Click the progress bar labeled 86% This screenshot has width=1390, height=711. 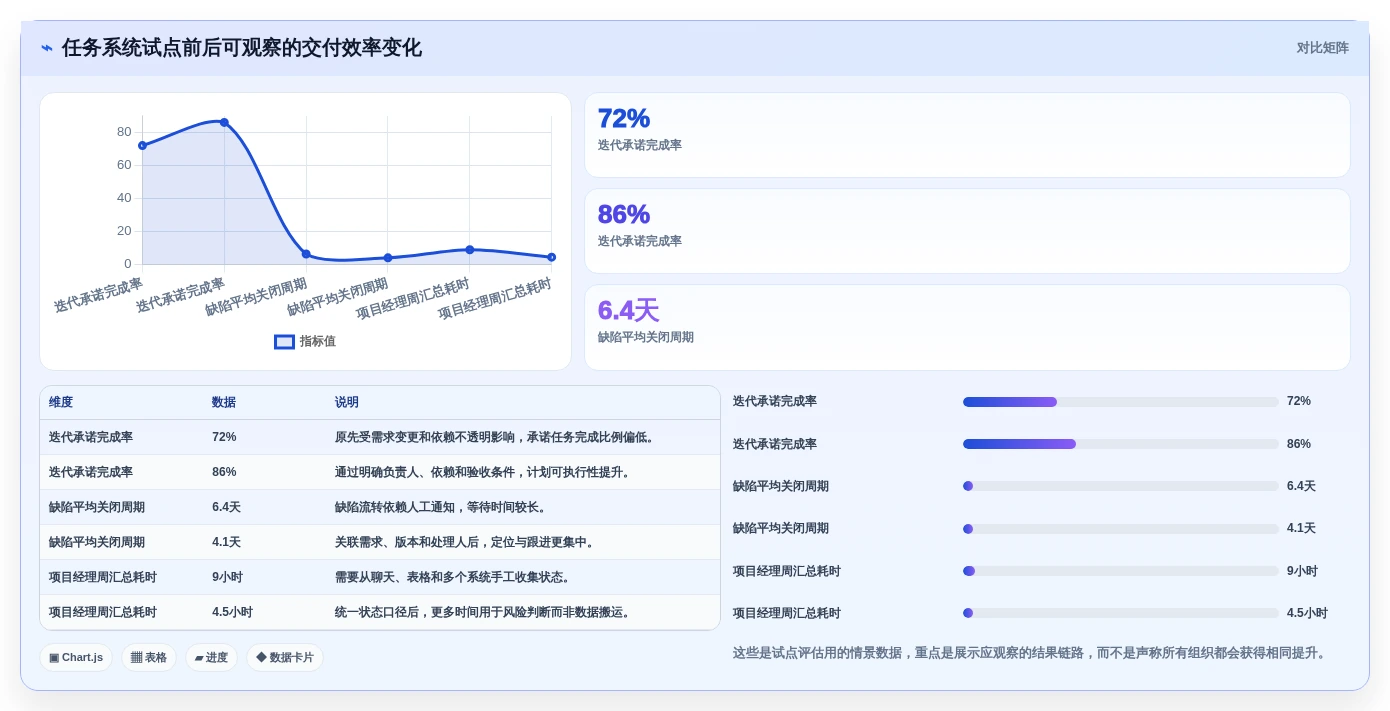click(1120, 444)
